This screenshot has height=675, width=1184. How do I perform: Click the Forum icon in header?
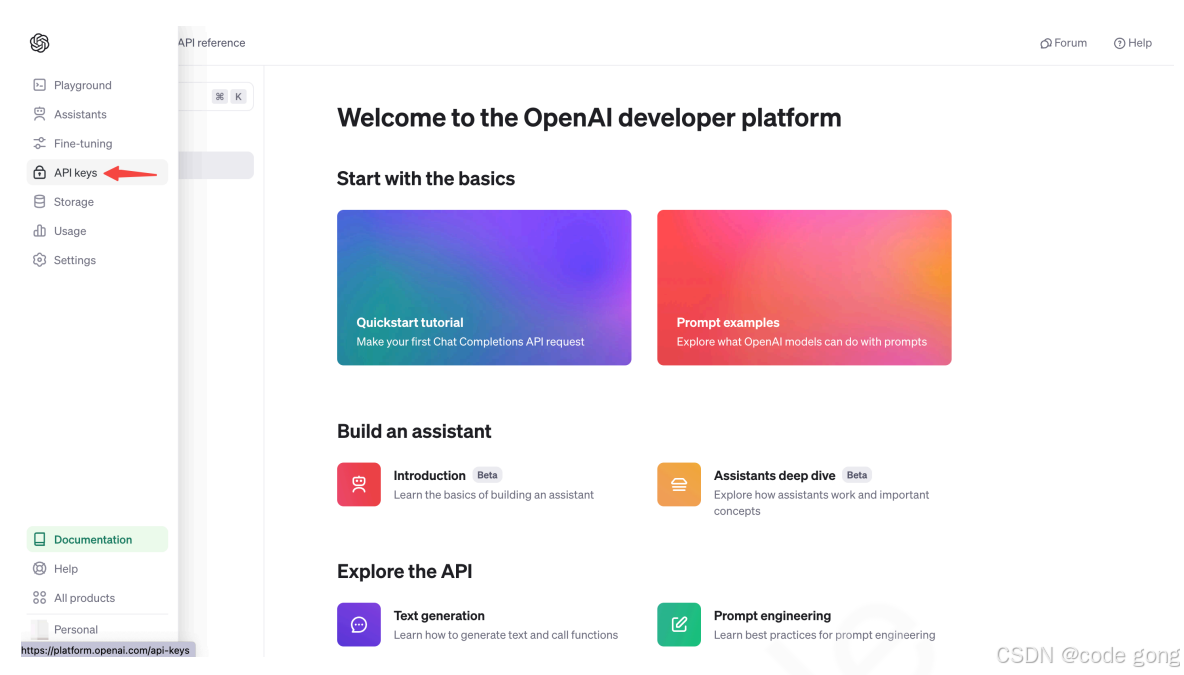click(x=1046, y=43)
